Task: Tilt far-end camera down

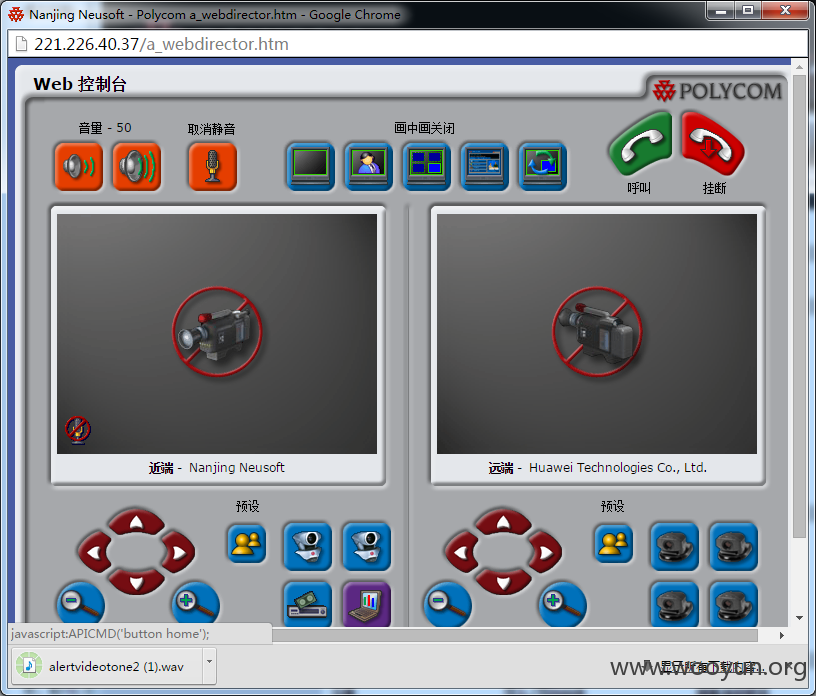Action: coord(503,581)
